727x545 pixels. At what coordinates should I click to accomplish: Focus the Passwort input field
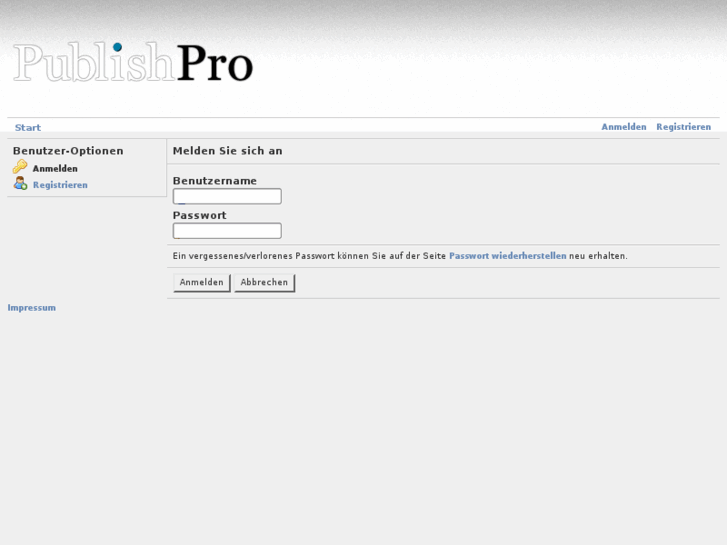click(x=227, y=231)
